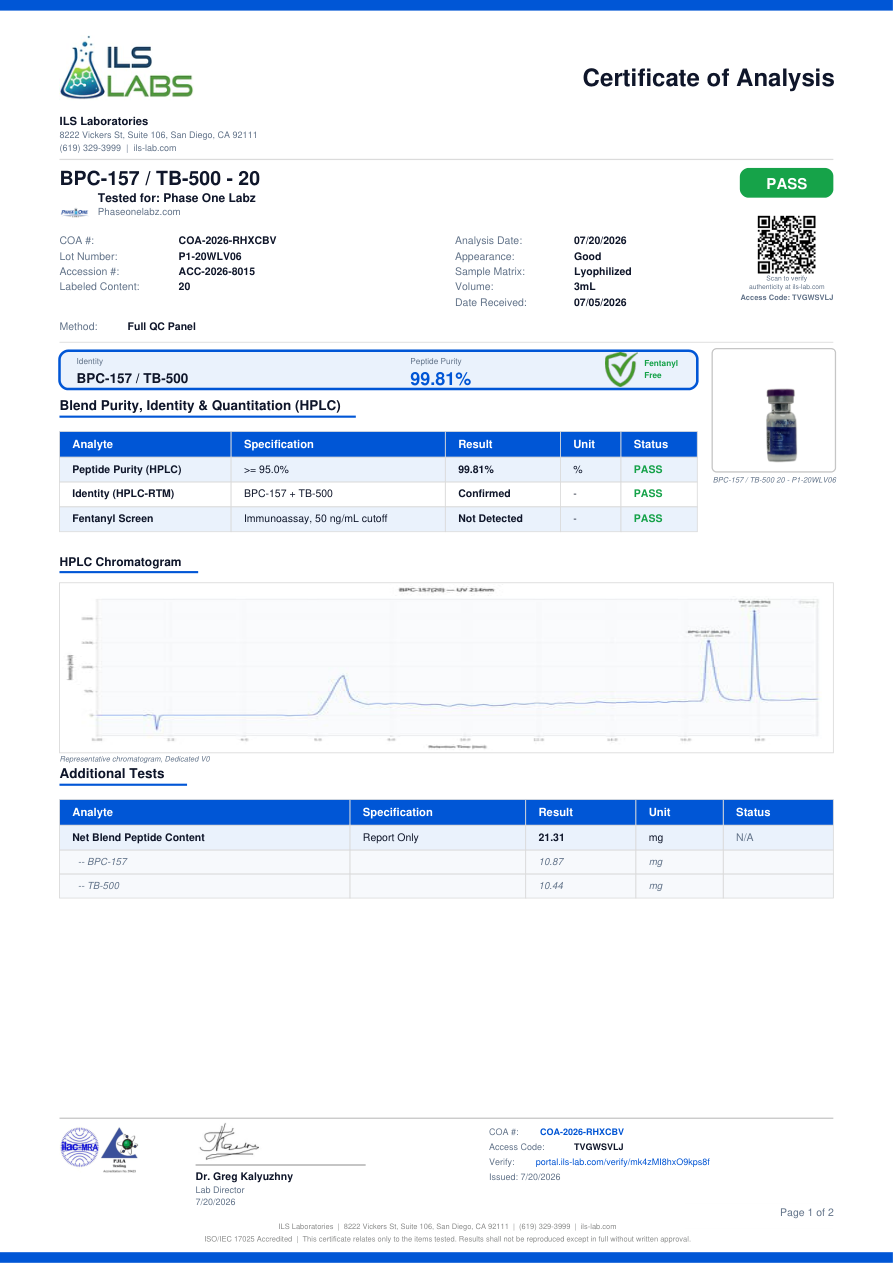
Task: Click the HPLC Chromatogram section heading
Action: (x=121, y=562)
